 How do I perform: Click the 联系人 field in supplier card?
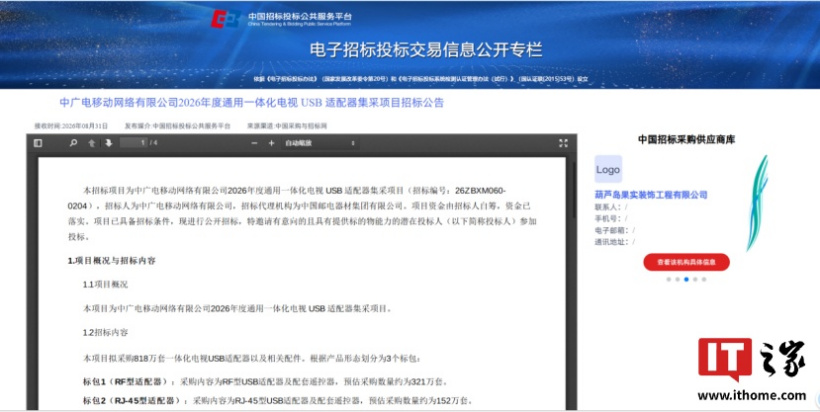[x=611, y=207]
